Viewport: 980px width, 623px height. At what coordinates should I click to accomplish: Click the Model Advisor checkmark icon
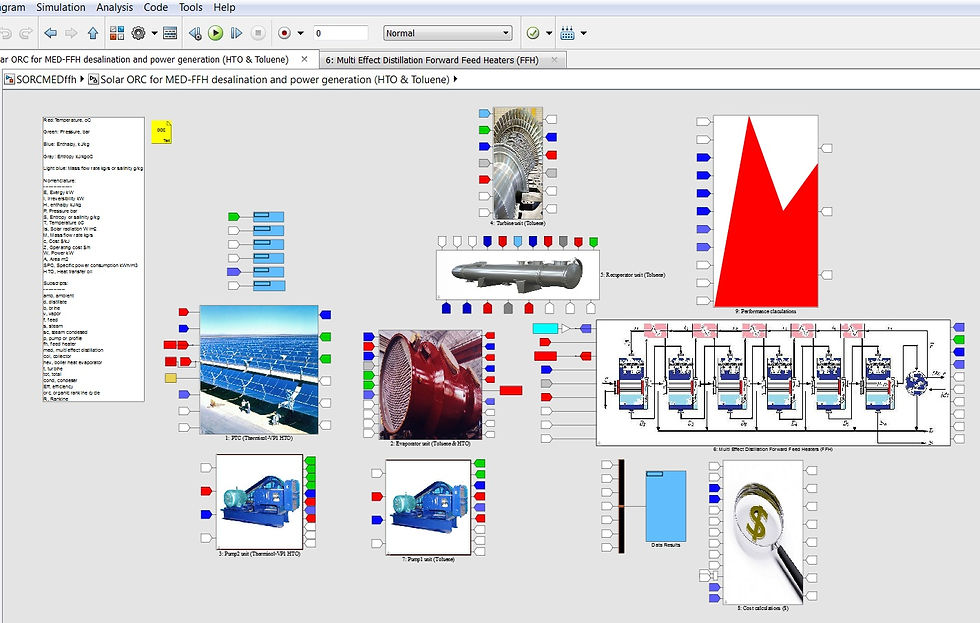533,33
